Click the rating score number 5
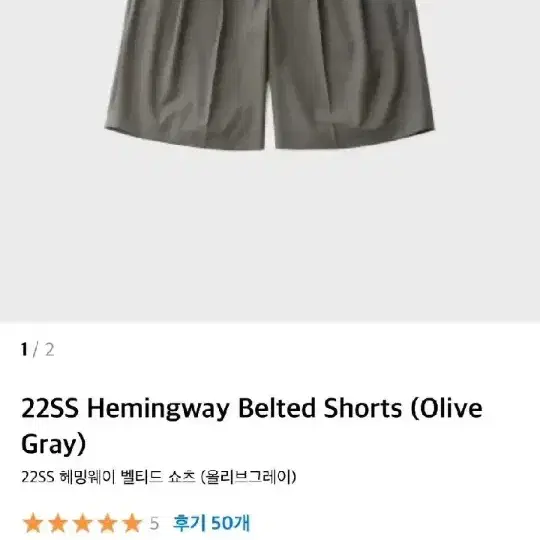This screenshot has width=540, height=540. point(154,523)
